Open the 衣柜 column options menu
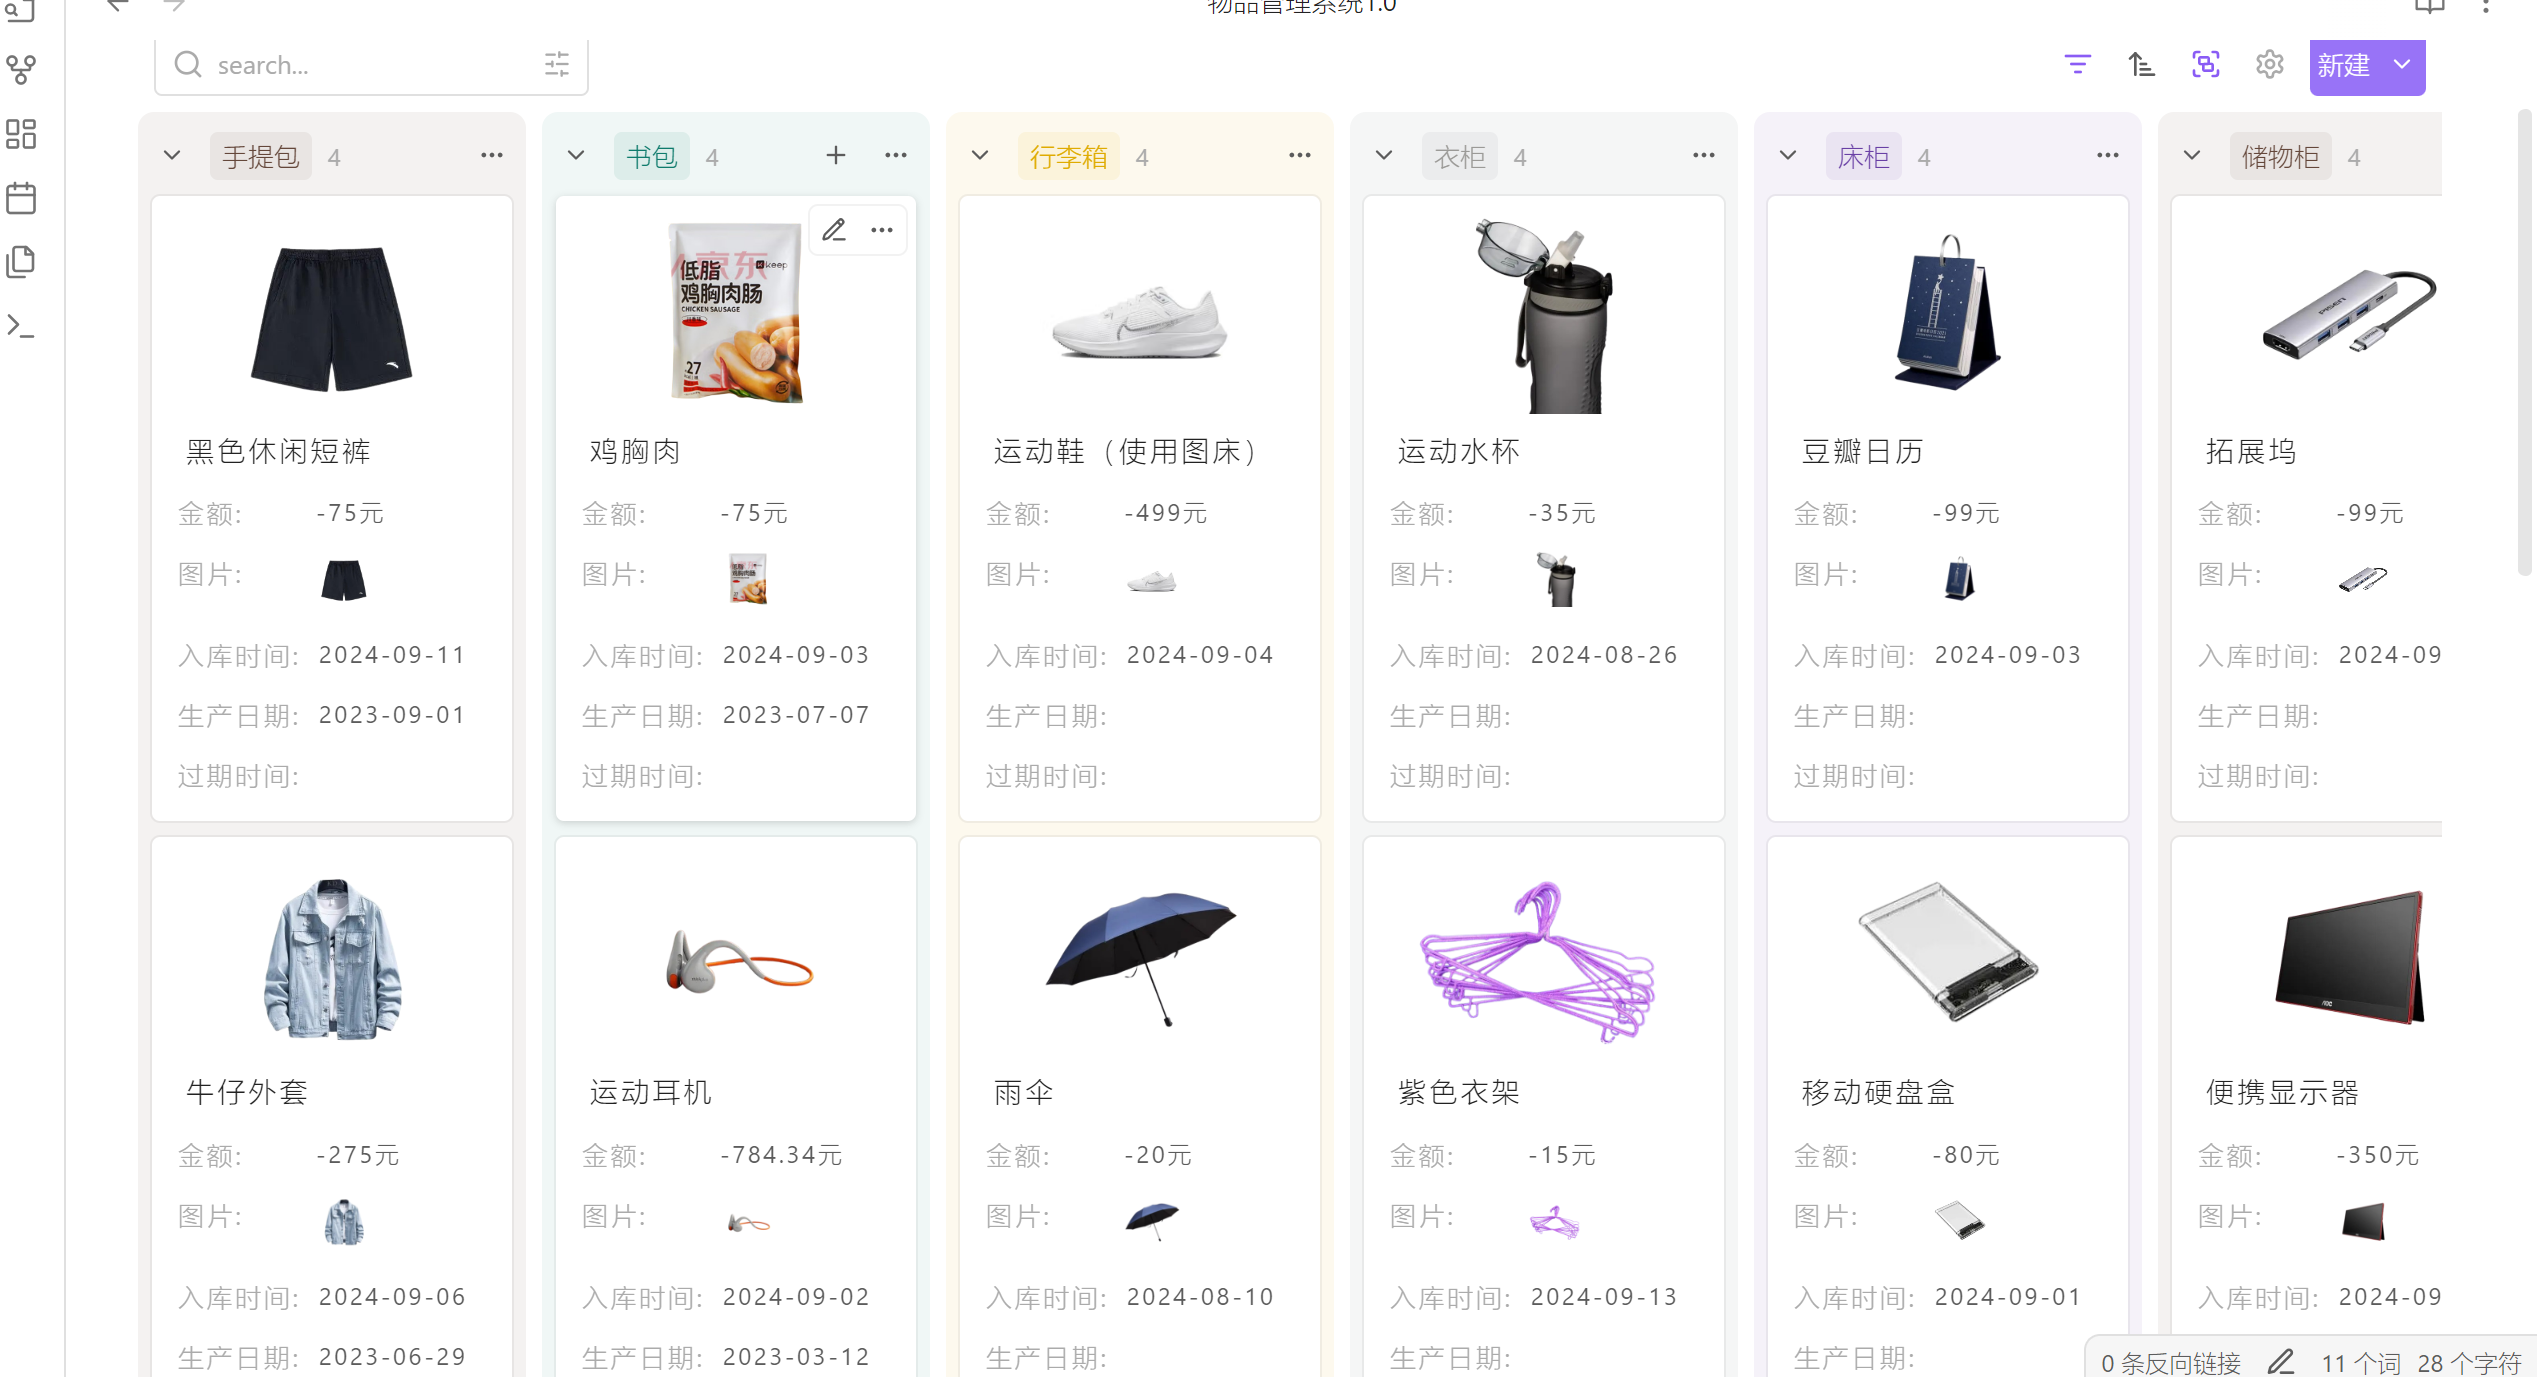Image resolution: width=2537 pixels, height=1377 pixels. 1703,155
